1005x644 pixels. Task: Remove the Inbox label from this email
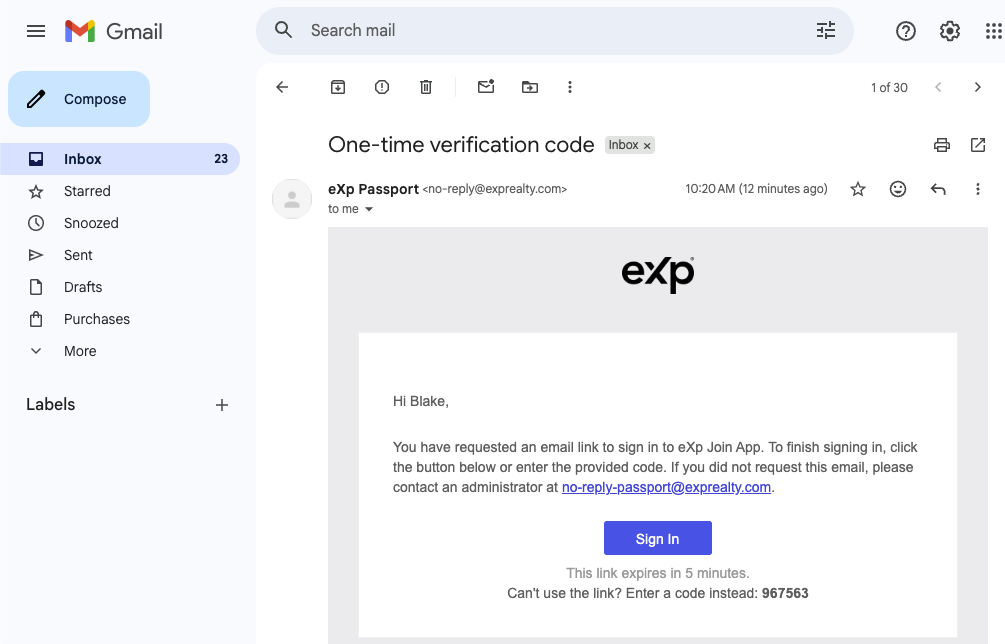(x=647, y=146)
